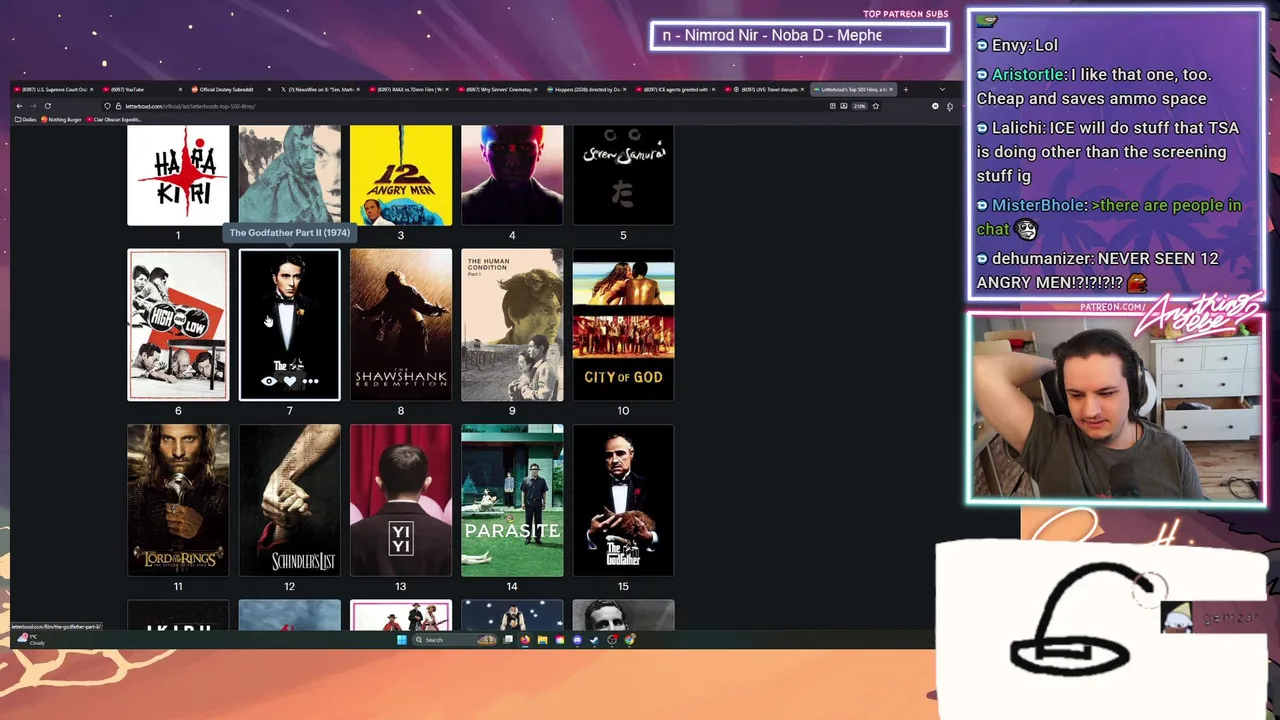Click the Windows taskbar Search box
The width and height of the screenshot is (1280, 720).
point(455,640)
